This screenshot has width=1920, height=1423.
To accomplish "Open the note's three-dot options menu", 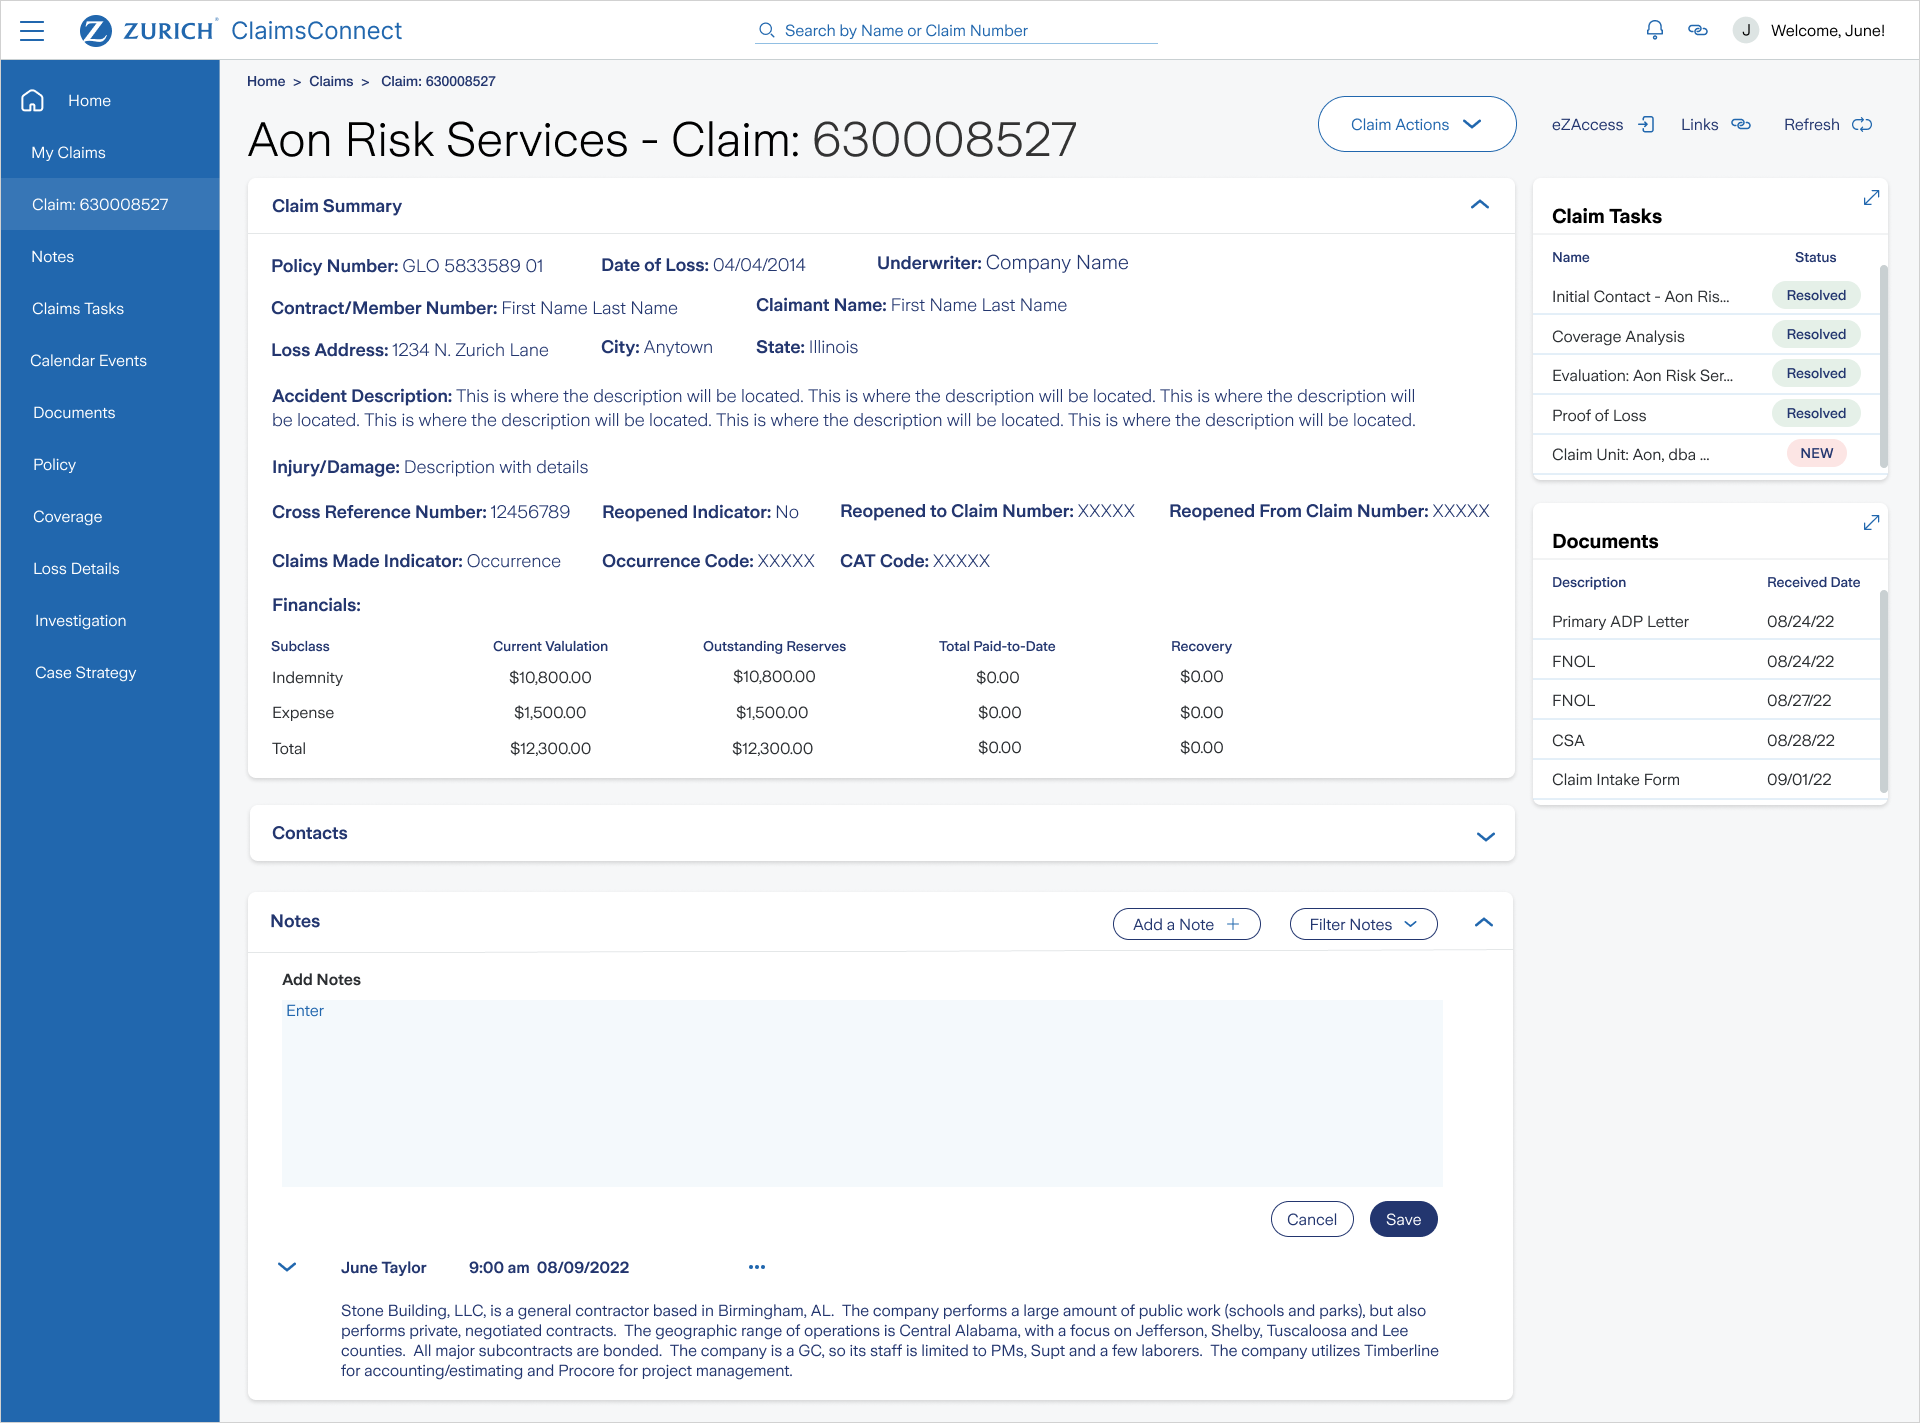I will 757,1267.
